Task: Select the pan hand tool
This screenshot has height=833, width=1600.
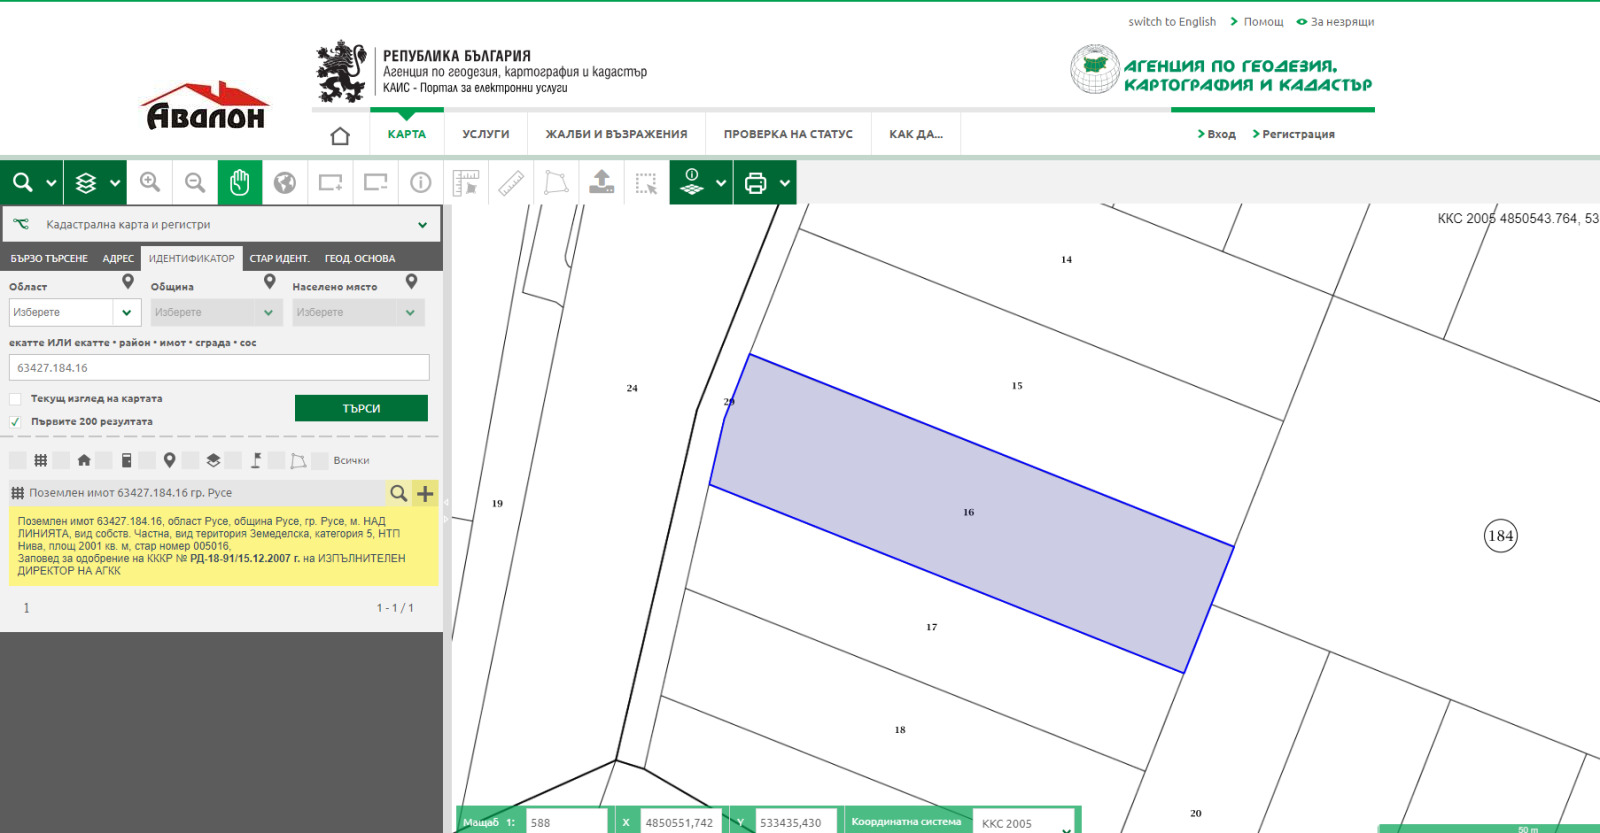Action: tap(240, 182)
